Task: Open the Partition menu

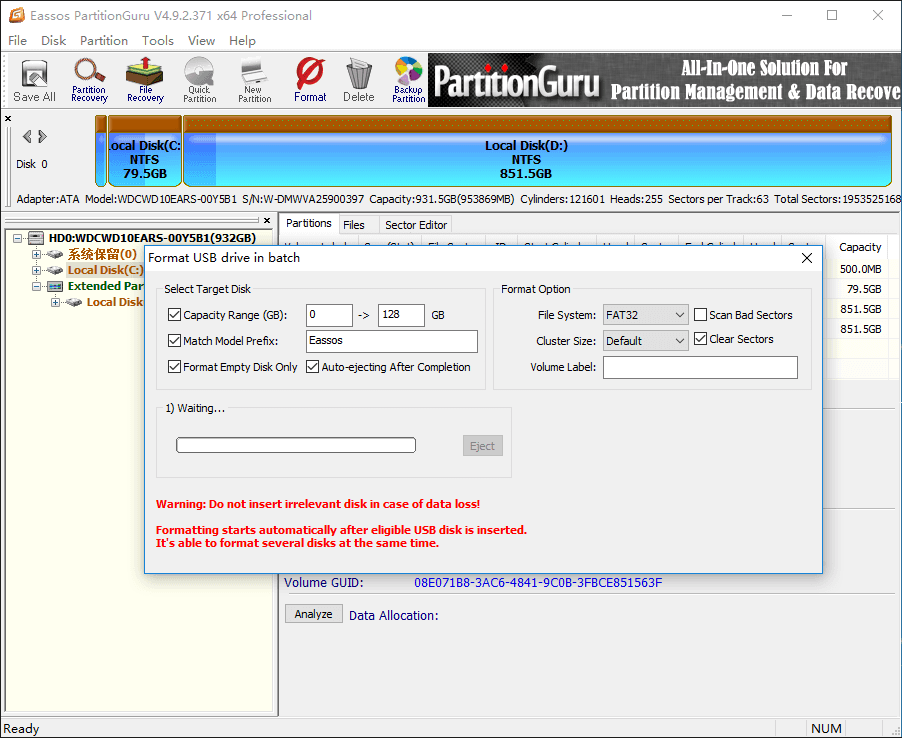Action: click(x=104, y=41)
